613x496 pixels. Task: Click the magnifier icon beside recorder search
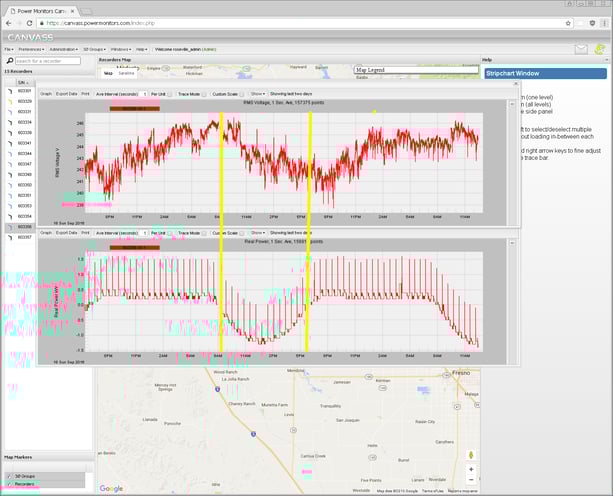(x=10, y=61)
